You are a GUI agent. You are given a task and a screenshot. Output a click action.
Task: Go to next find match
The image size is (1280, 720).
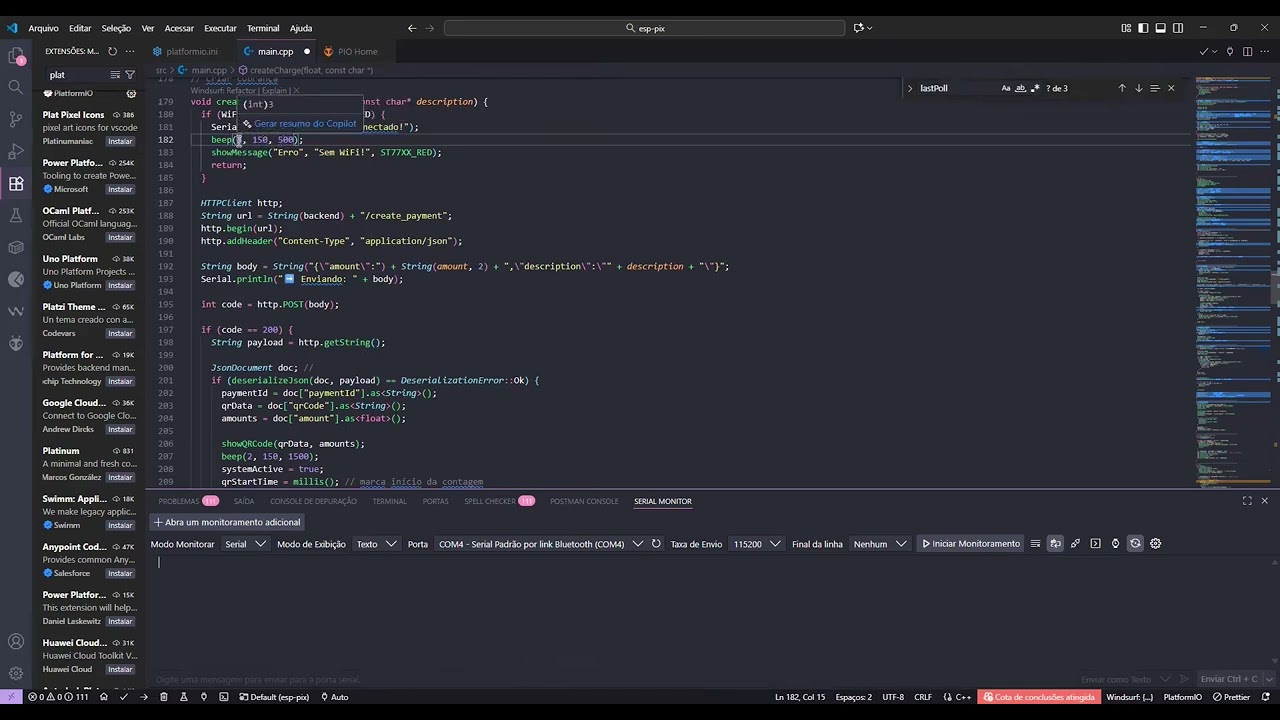pos(1138,88)
